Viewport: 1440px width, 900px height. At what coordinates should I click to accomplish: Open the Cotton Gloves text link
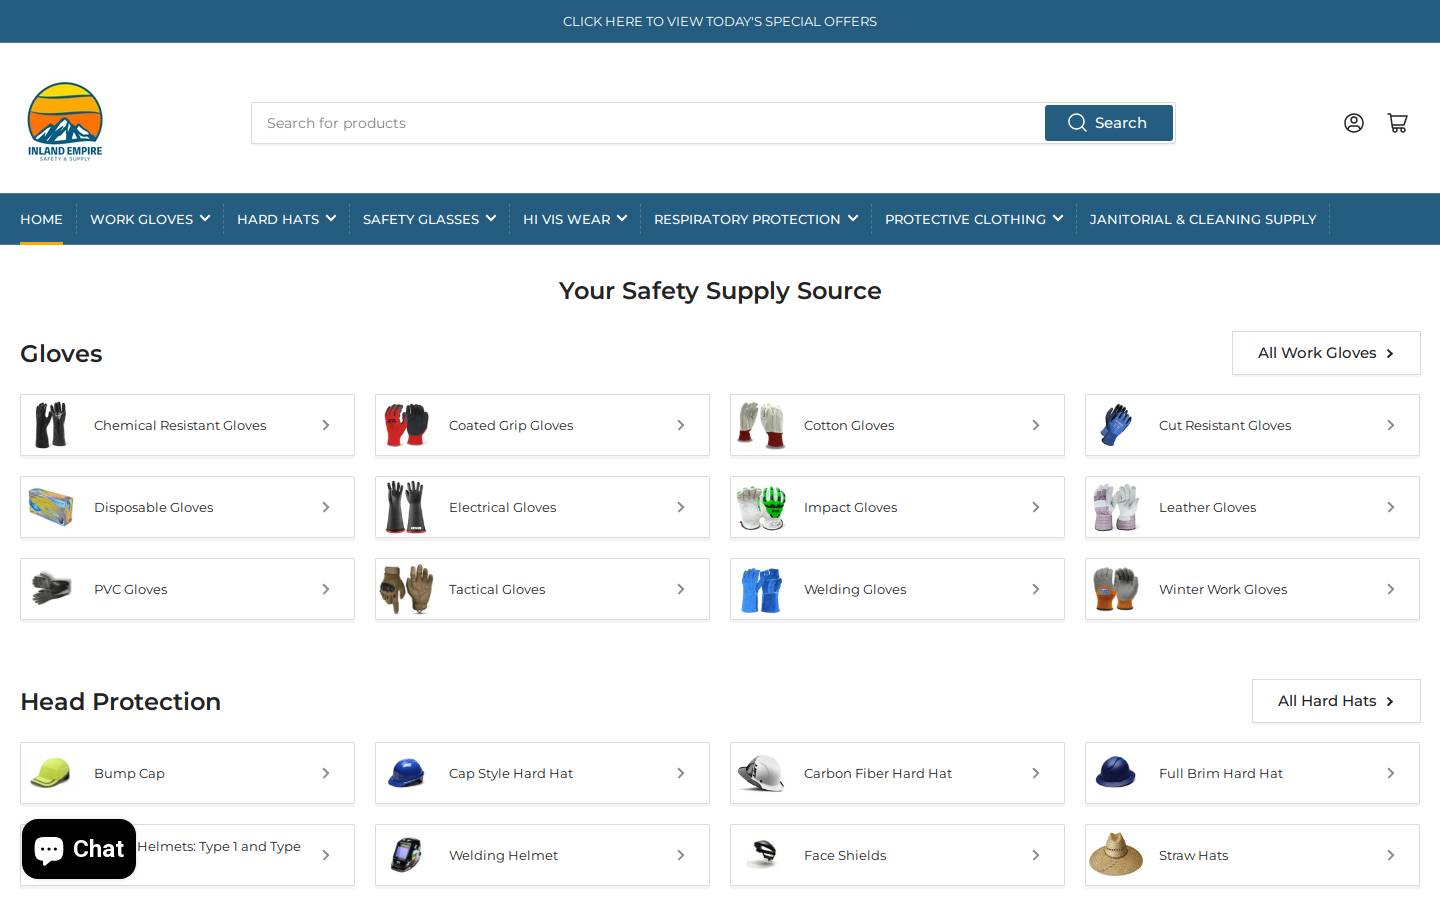click(x=849, y=425)
